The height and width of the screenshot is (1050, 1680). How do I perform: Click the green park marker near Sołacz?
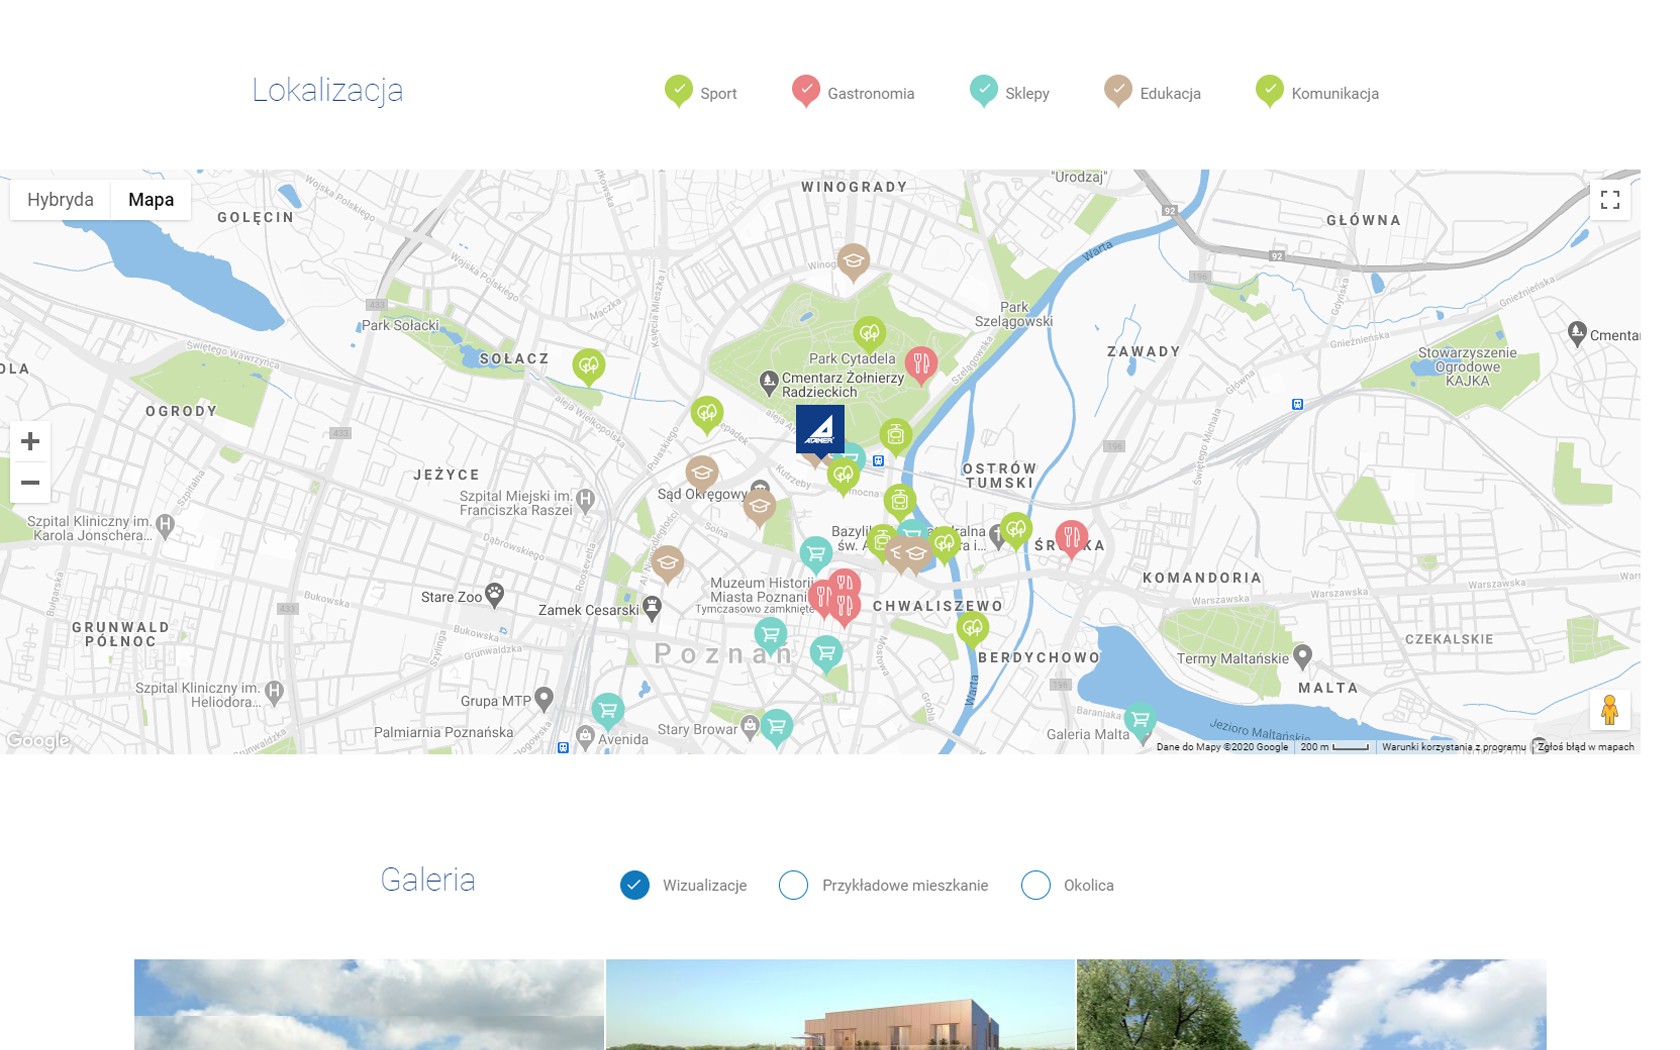(x=589, y=366)
